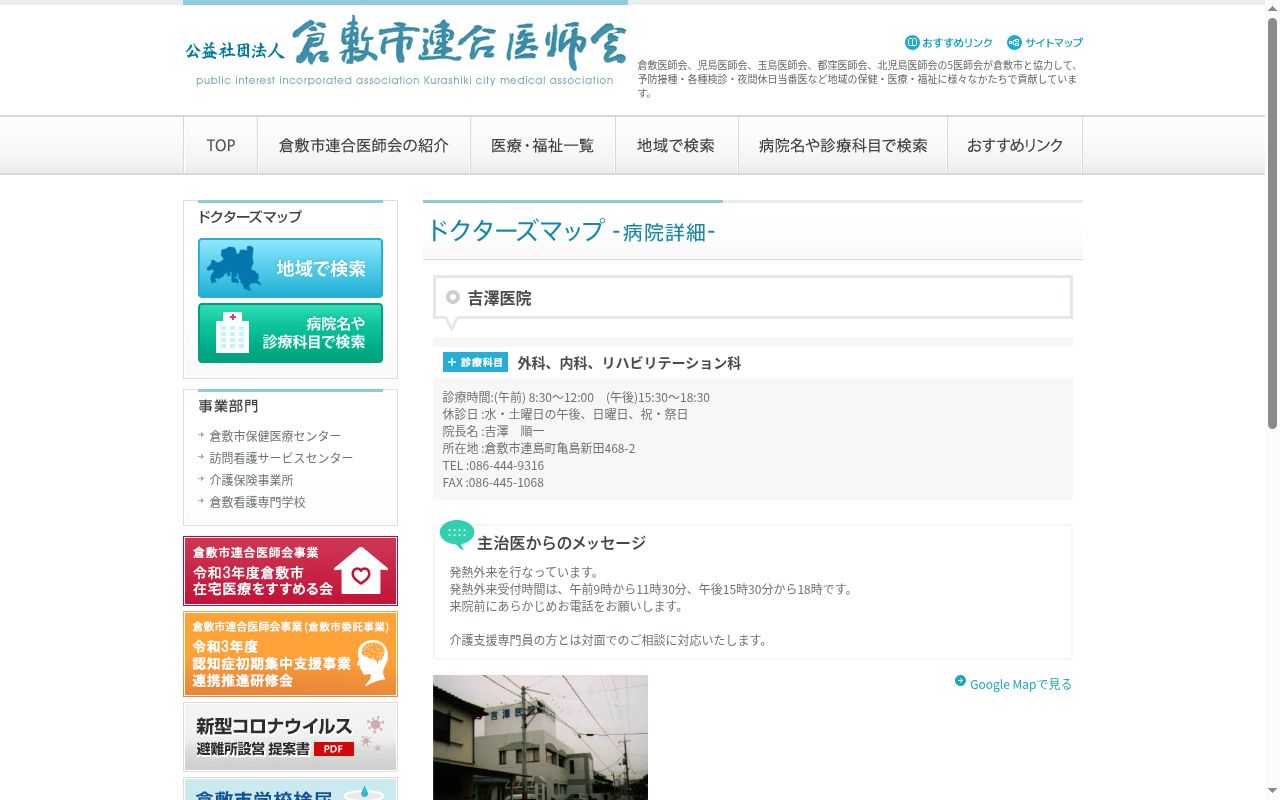1280x800 pixels.
Task: Click the 診療科目 plus badge
Action: coord(475,362)
